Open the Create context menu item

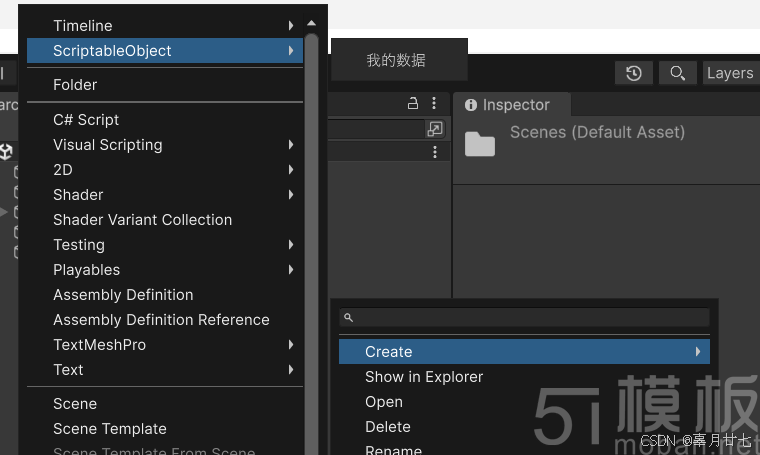[x=524, y=351]
